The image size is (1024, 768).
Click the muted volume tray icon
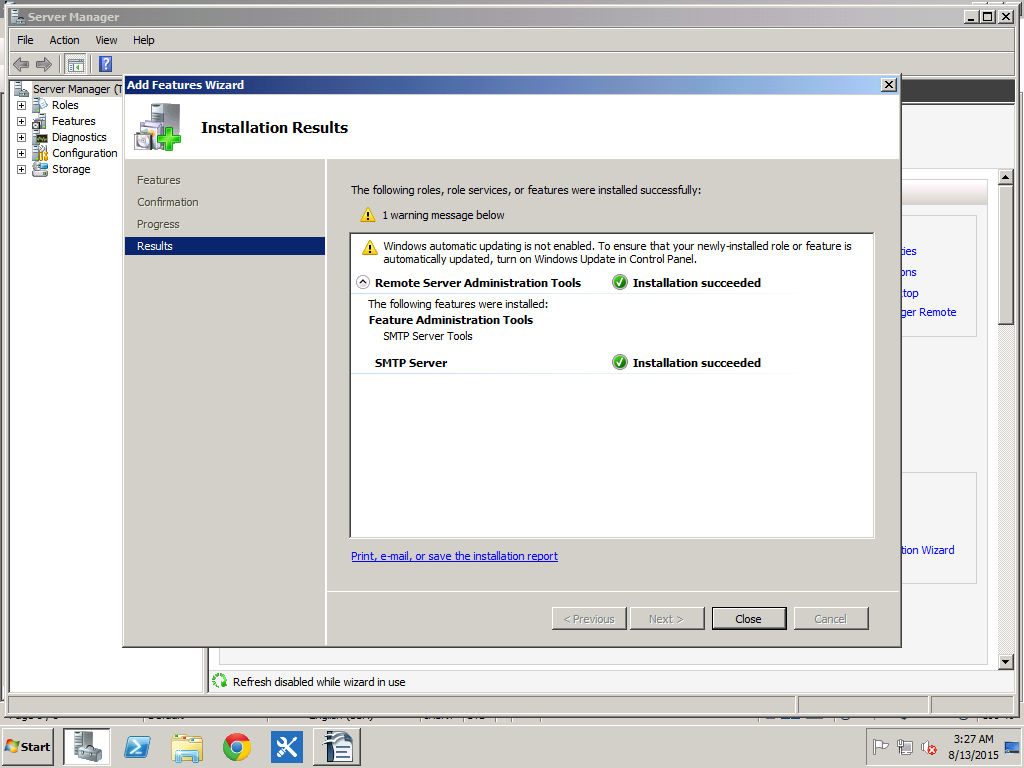click(928, 747)
